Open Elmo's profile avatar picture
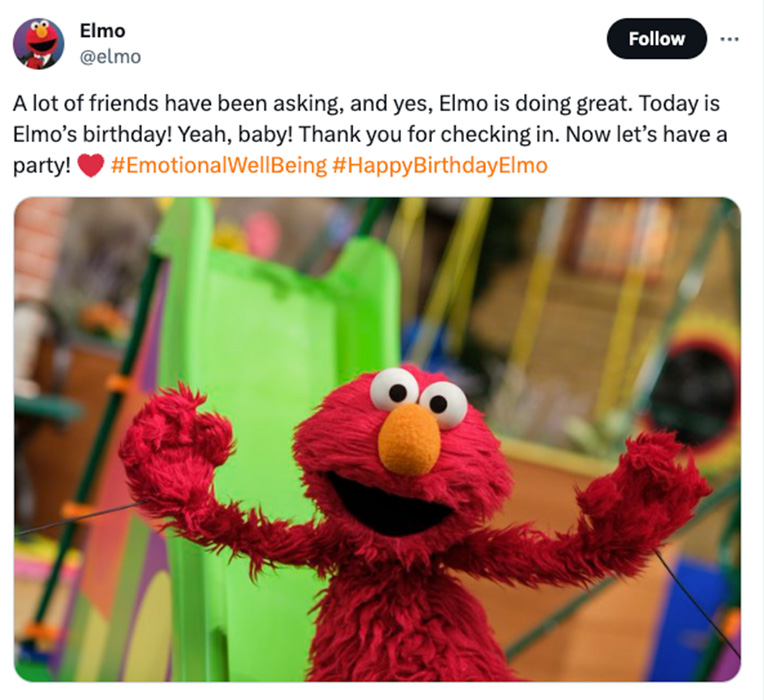This screenshot has height=700, width=764. 38,44
